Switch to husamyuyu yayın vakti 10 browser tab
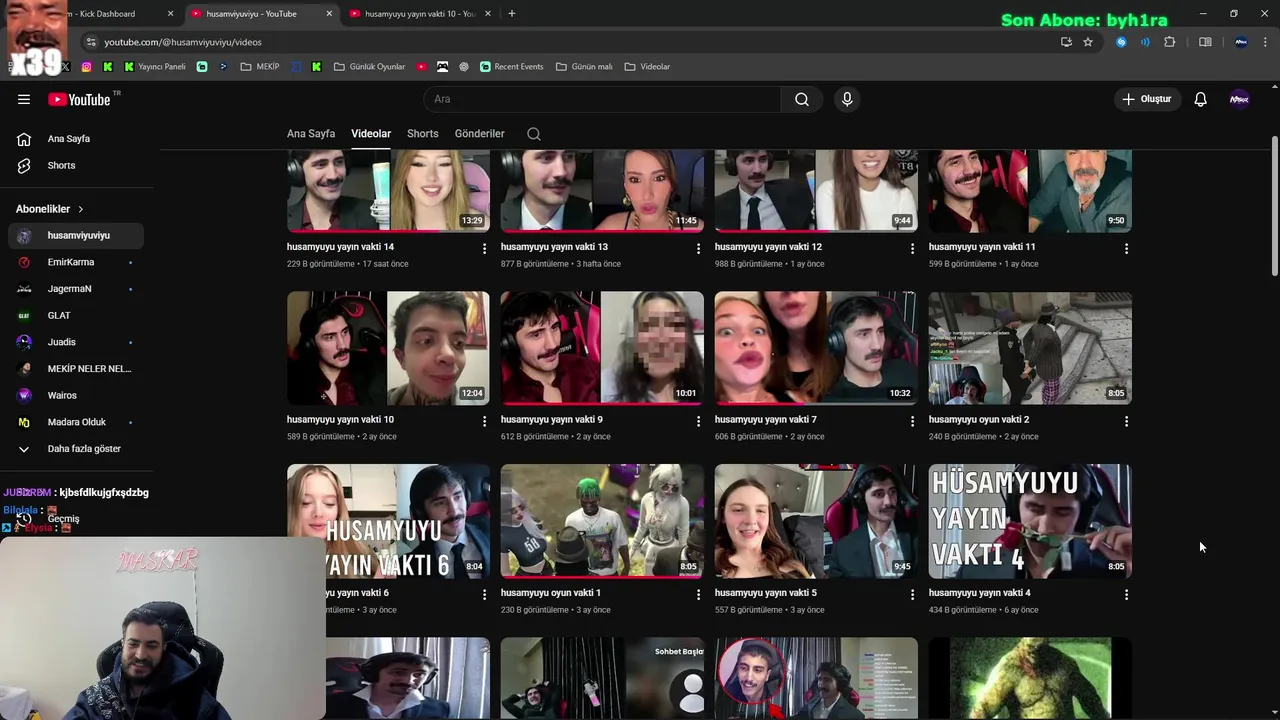Viewport: 1280px width, 720px height. click(x=418, y=14)
